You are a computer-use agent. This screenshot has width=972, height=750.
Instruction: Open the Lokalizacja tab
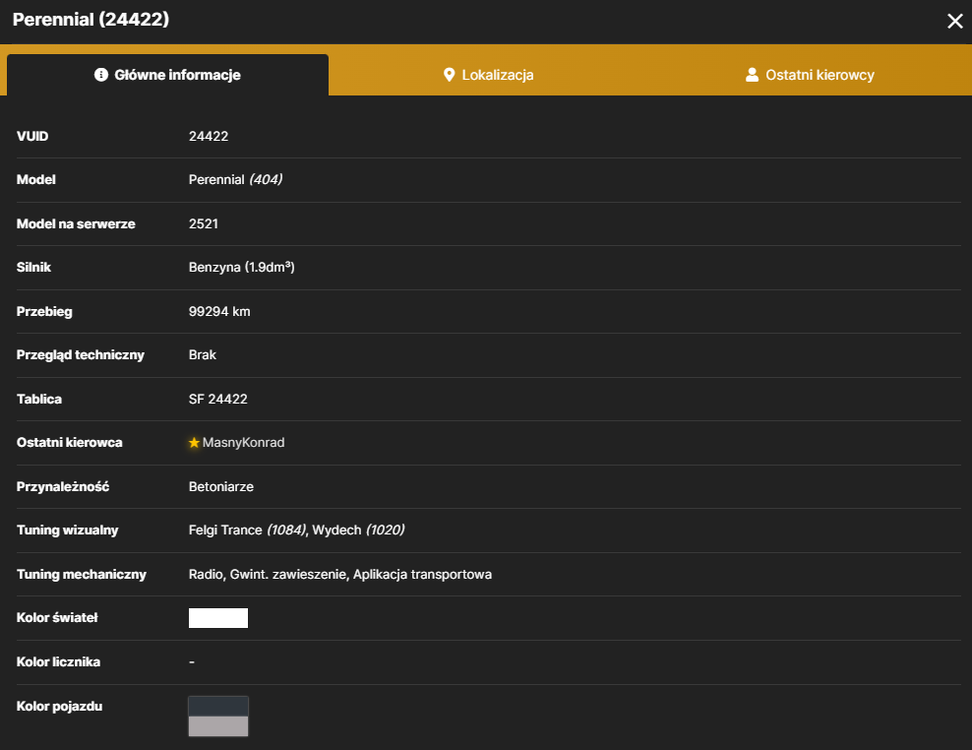tap(488, 75)
